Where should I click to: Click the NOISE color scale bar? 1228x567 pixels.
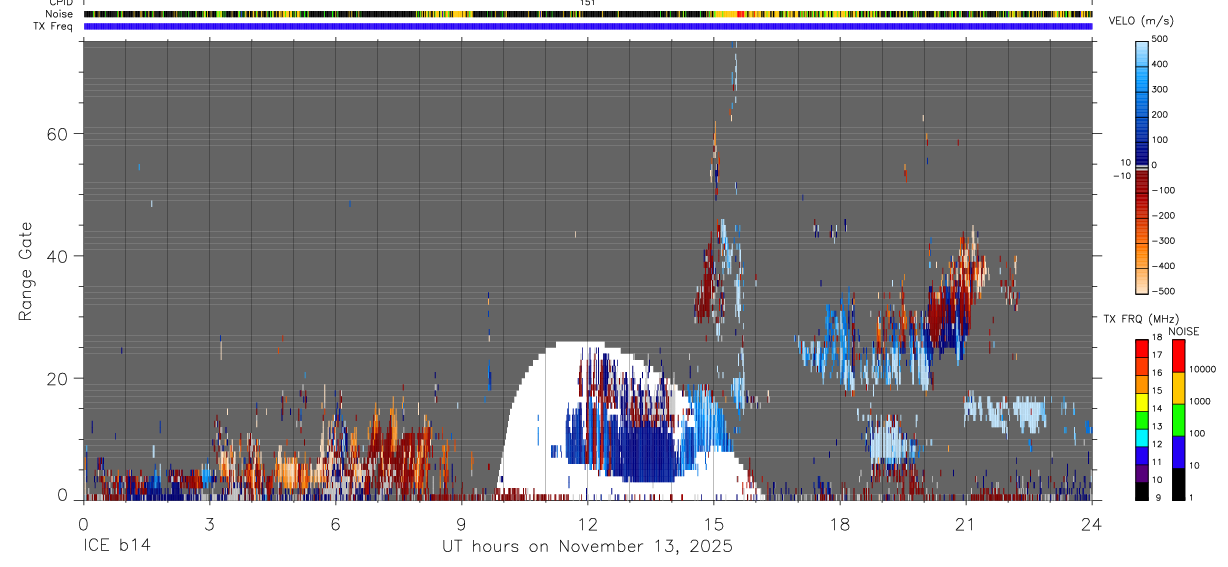[x=1179, y=420]
